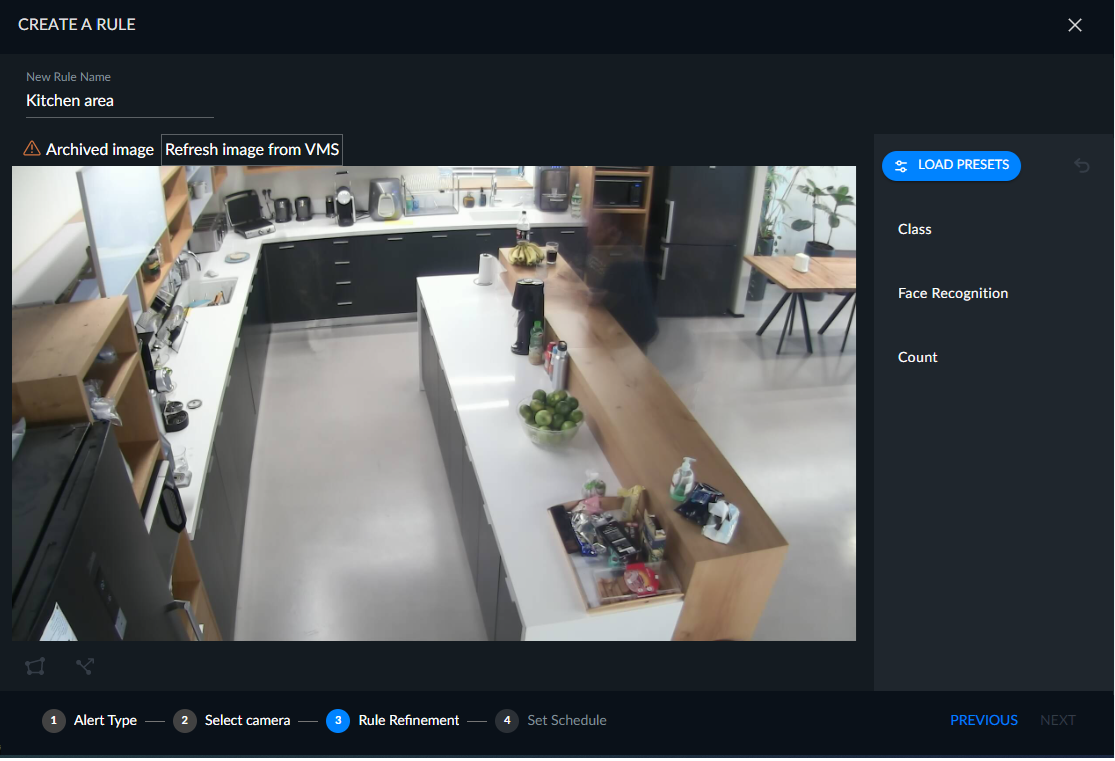The height and width of the screenshot is (761, 1115).
Task: Click the NEXT button
Action: [x=1057, y=720]
